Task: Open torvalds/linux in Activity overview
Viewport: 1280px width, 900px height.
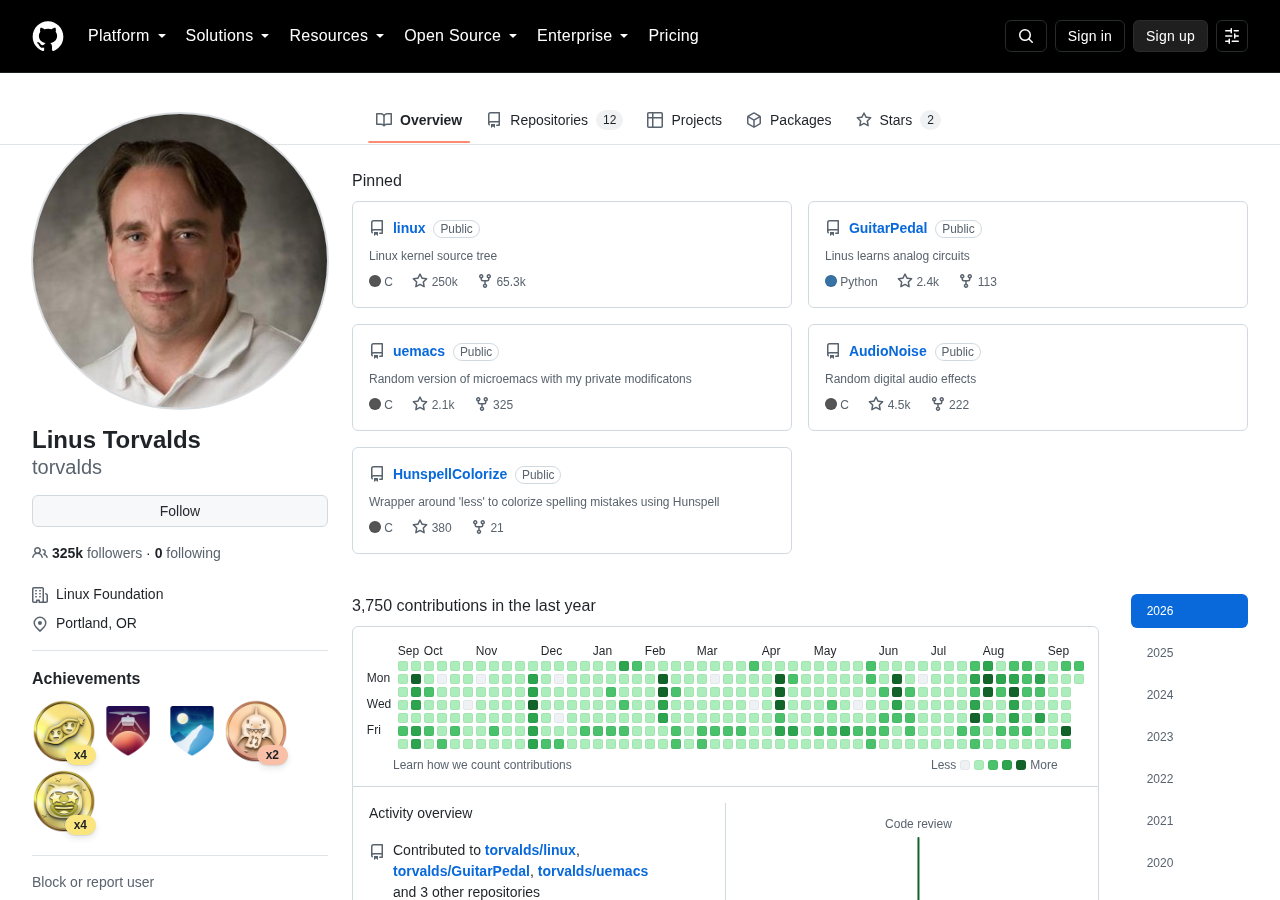Action: pos(530,850)
